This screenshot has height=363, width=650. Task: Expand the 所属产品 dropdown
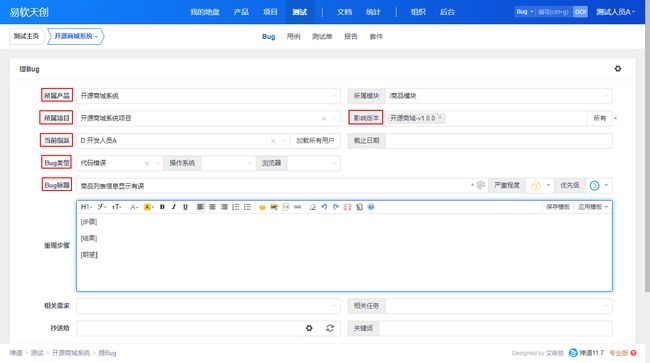(x=208, y=96)
